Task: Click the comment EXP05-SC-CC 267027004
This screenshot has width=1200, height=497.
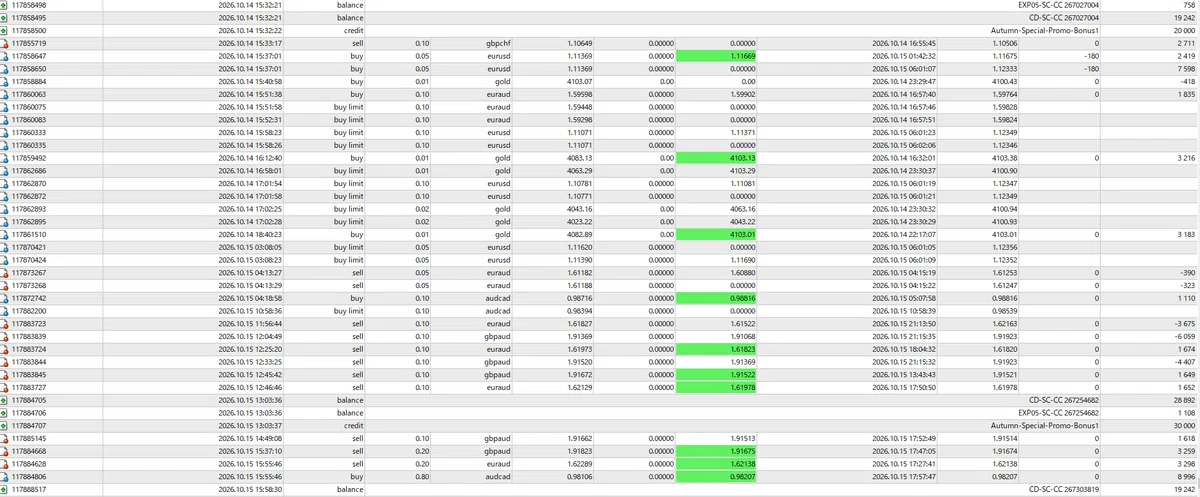Action: (1058, 5)
